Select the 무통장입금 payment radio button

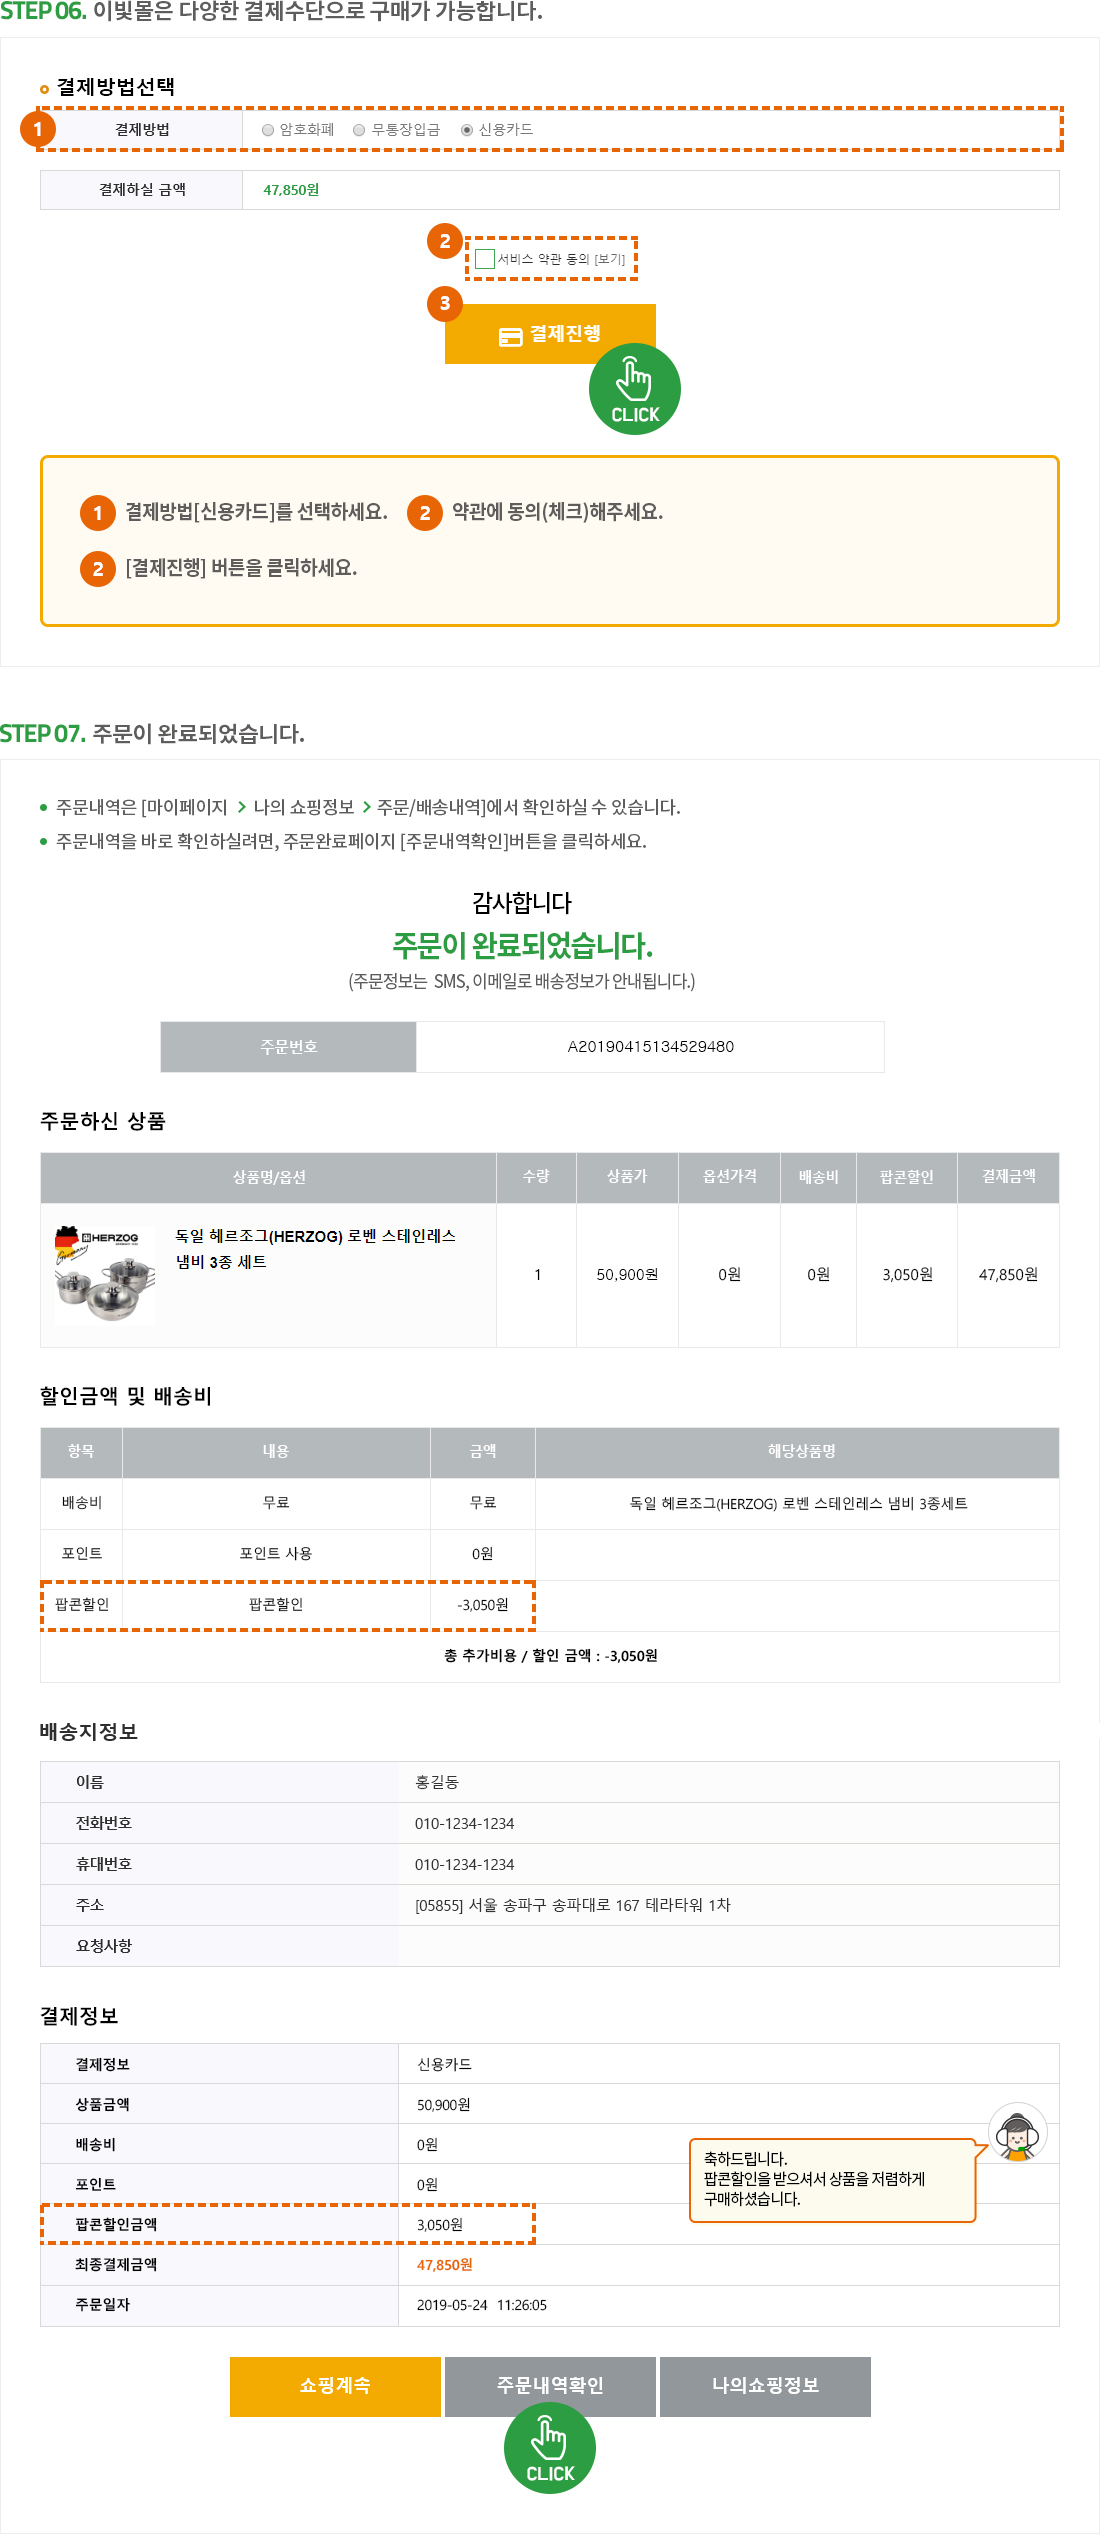359,130
